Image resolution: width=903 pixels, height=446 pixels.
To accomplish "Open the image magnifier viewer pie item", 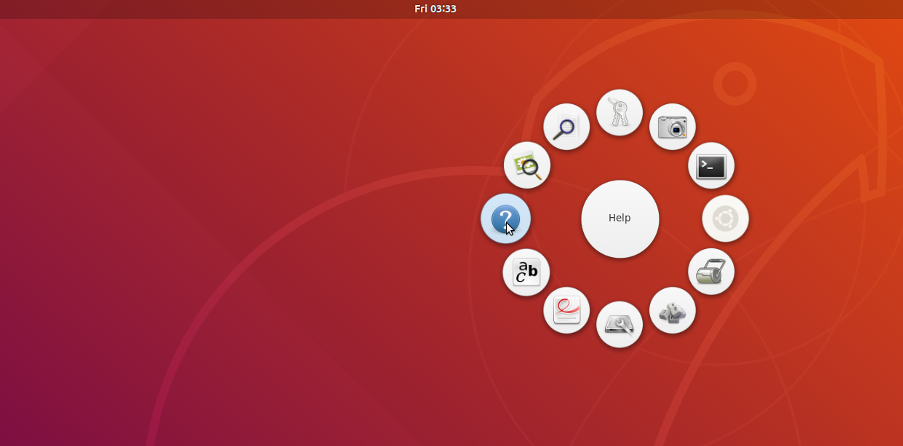I will [x=527, y=166].
